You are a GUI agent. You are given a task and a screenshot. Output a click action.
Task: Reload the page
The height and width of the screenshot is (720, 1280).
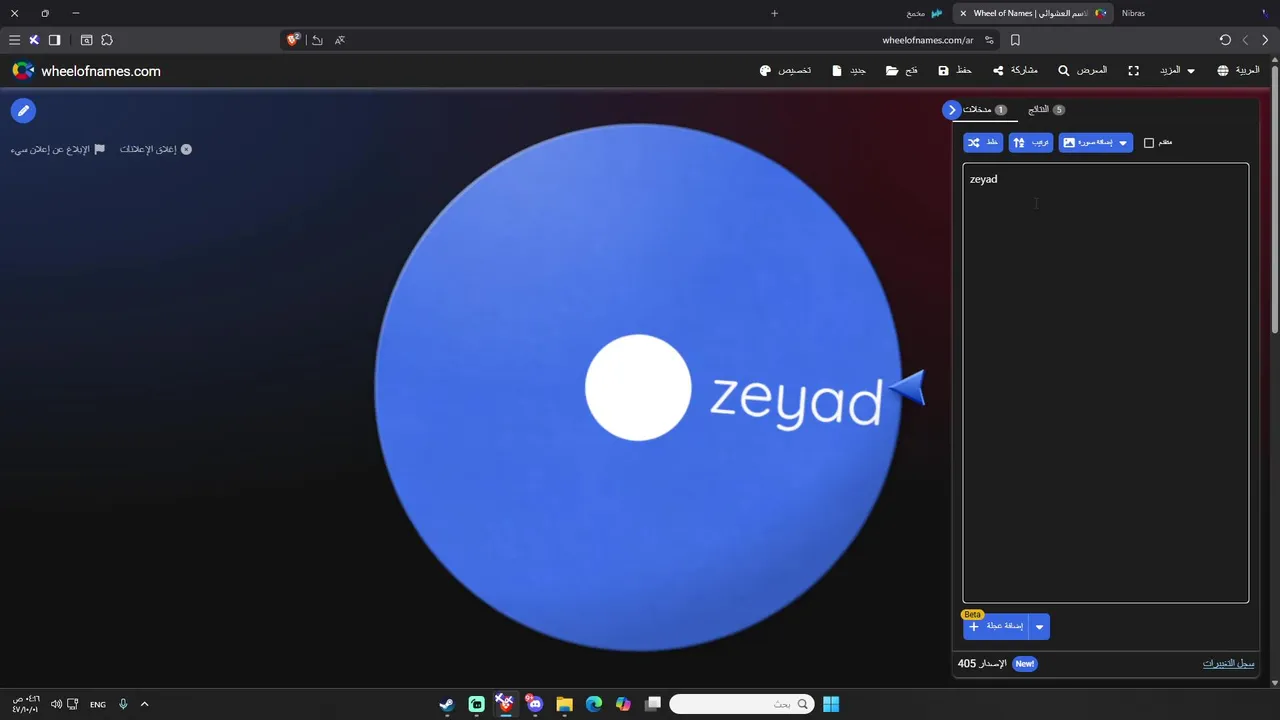pos(1225,40)
